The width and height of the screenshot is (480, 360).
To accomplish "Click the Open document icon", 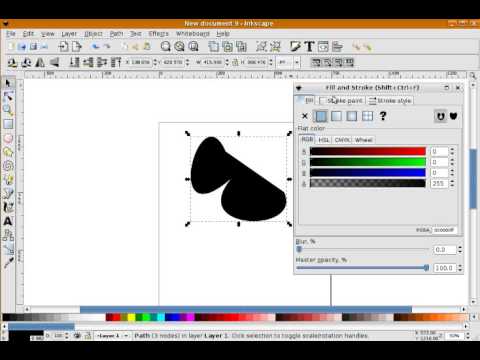I will tap(22, 47).
